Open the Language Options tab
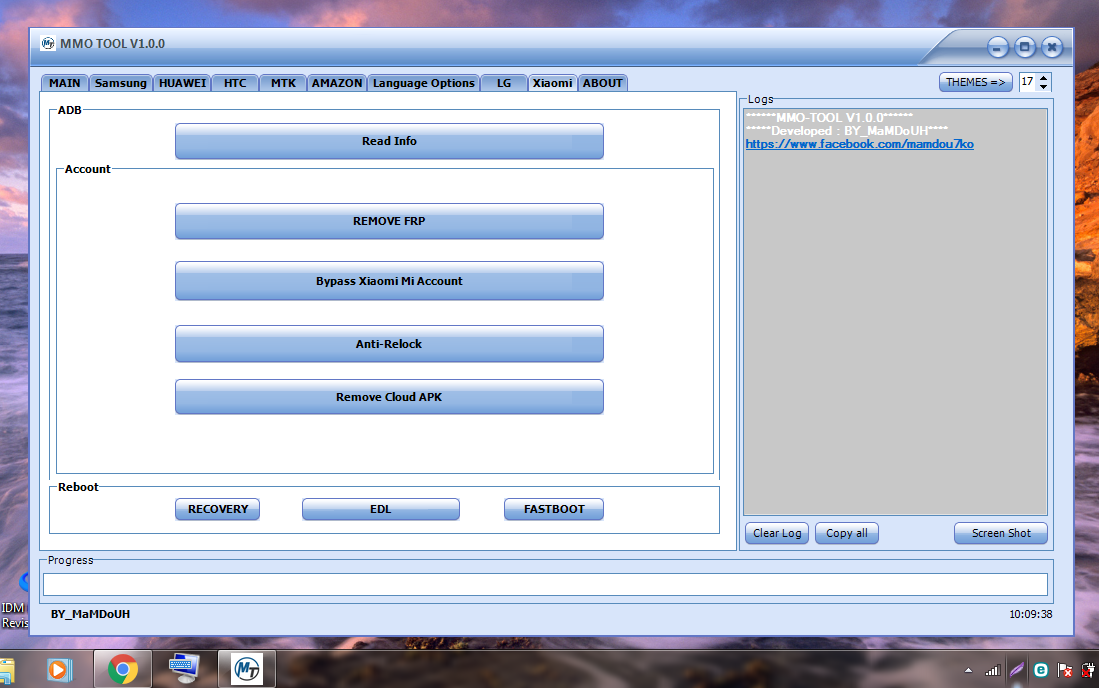The width and height of the screenshot is (1099, 688). click(423, 83)
